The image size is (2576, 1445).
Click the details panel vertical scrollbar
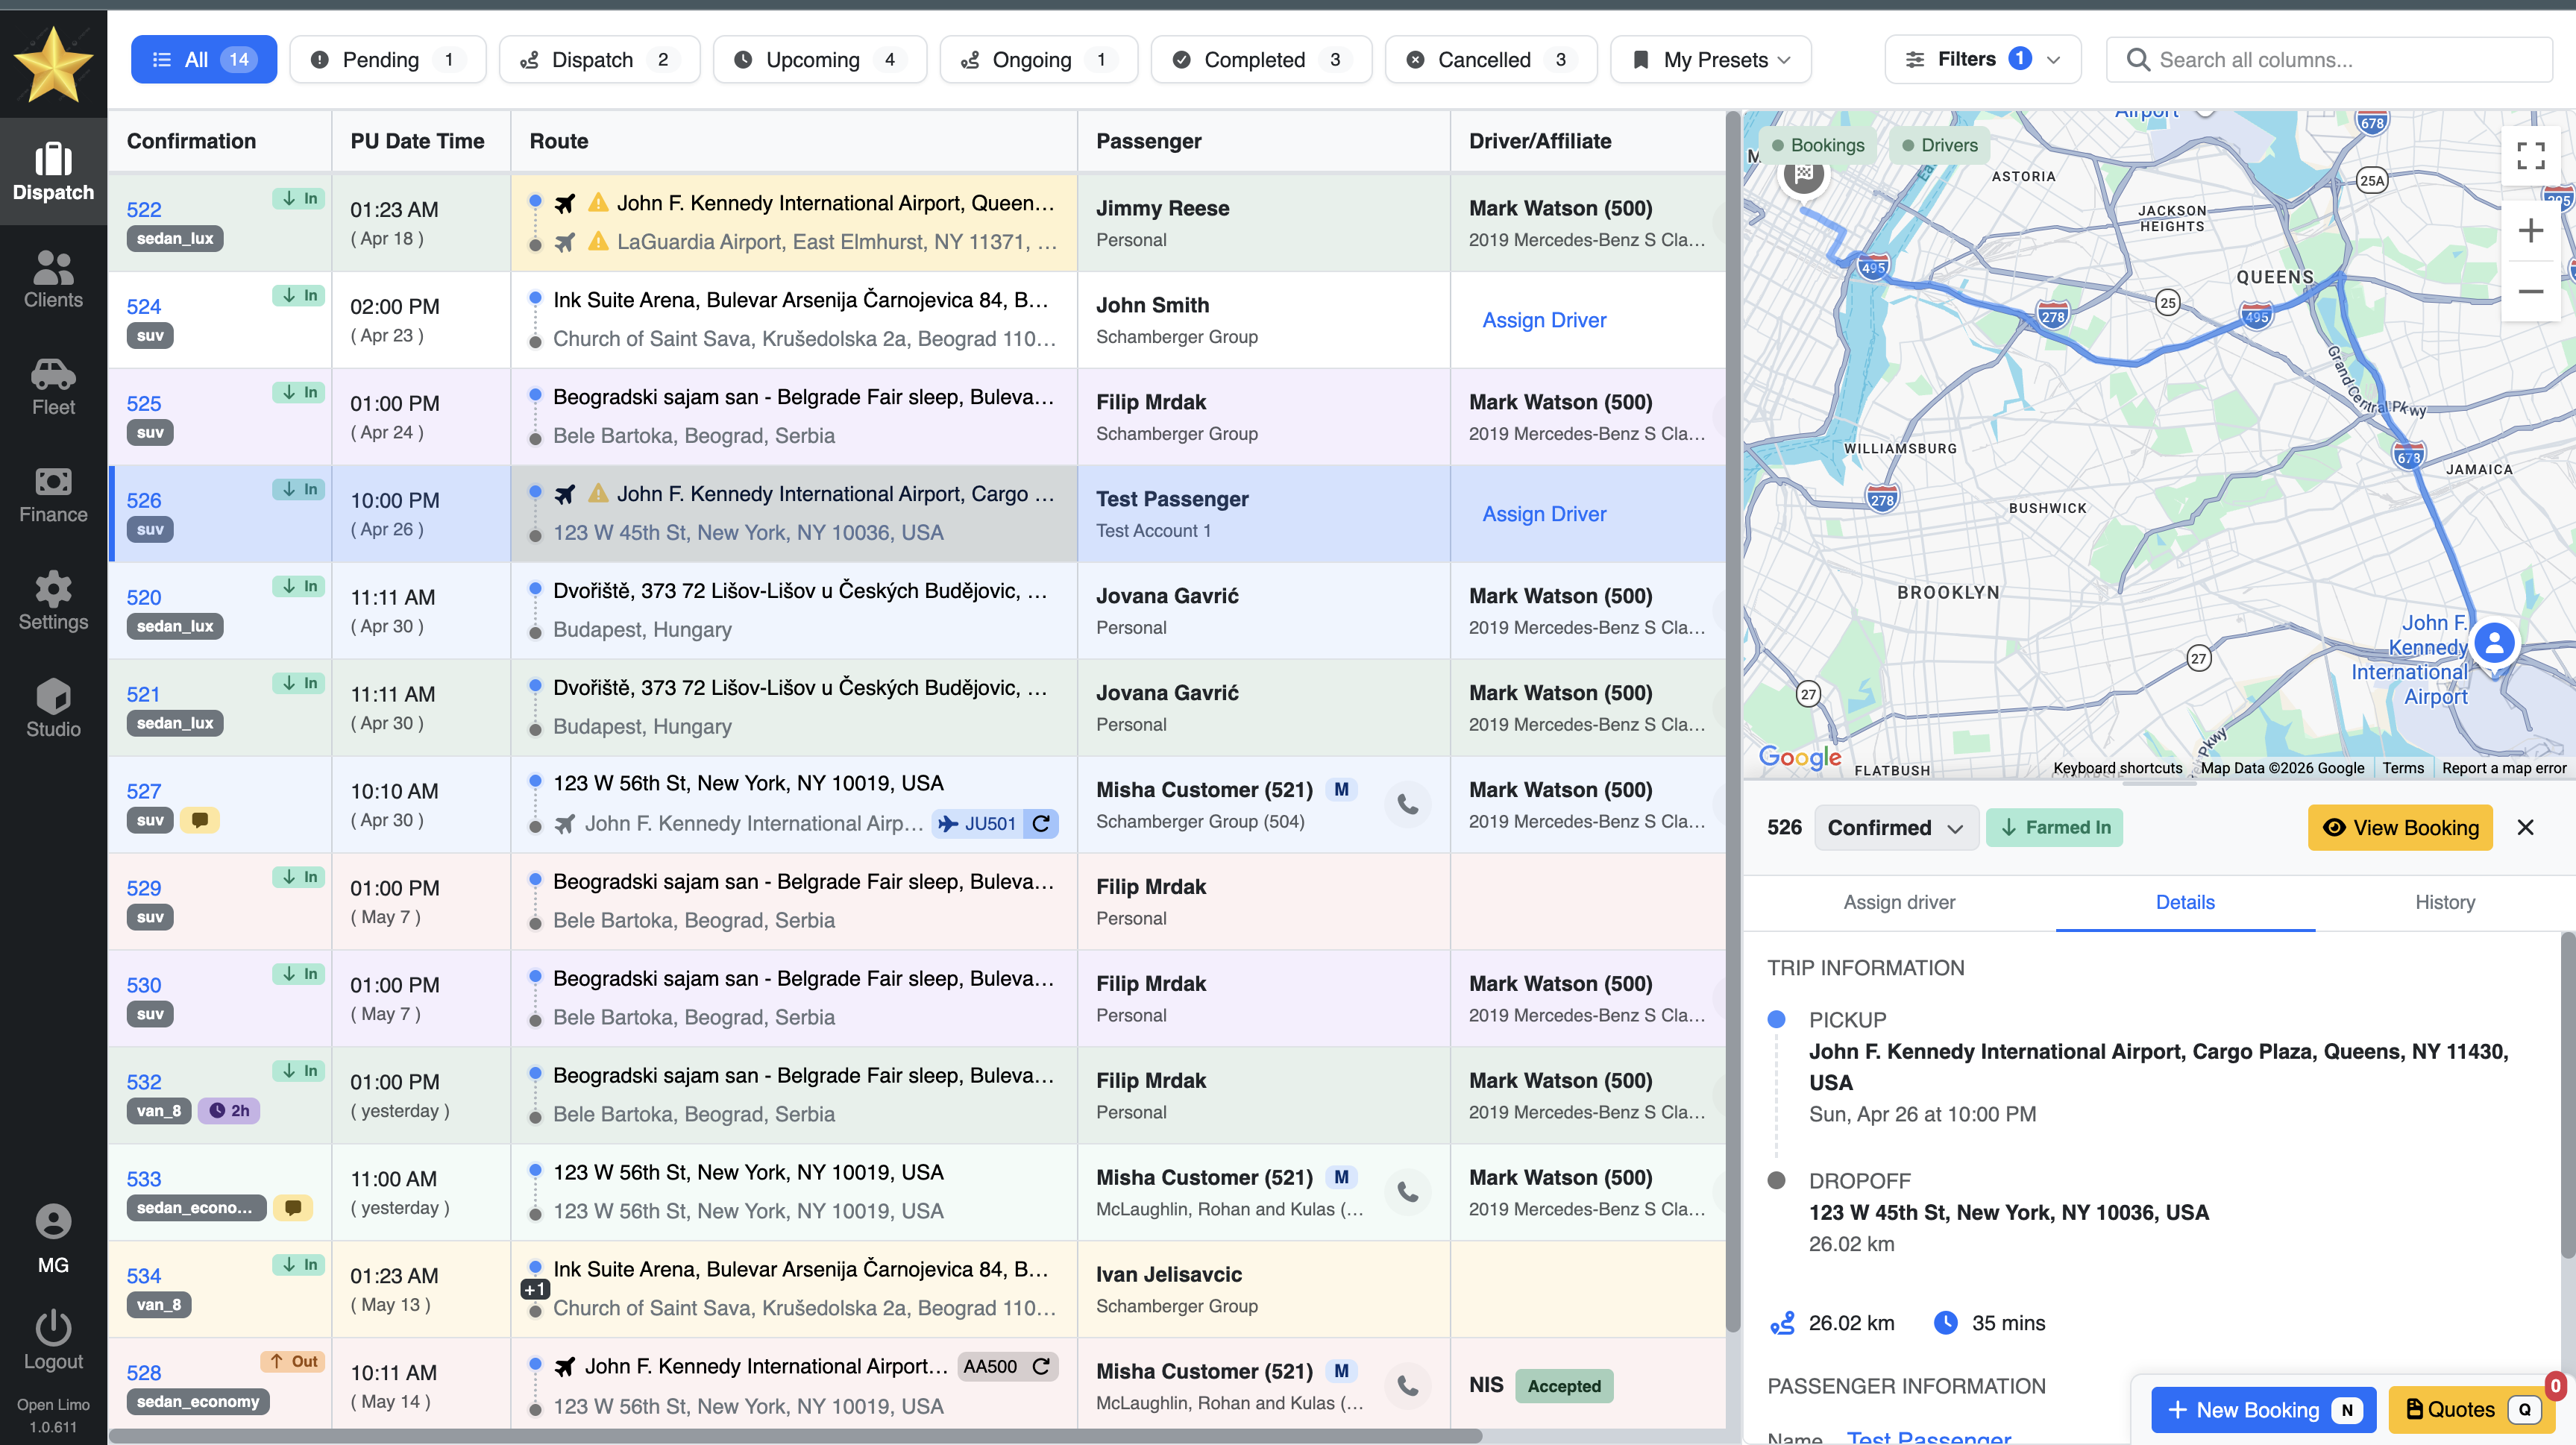[x=2567, y=1095]
